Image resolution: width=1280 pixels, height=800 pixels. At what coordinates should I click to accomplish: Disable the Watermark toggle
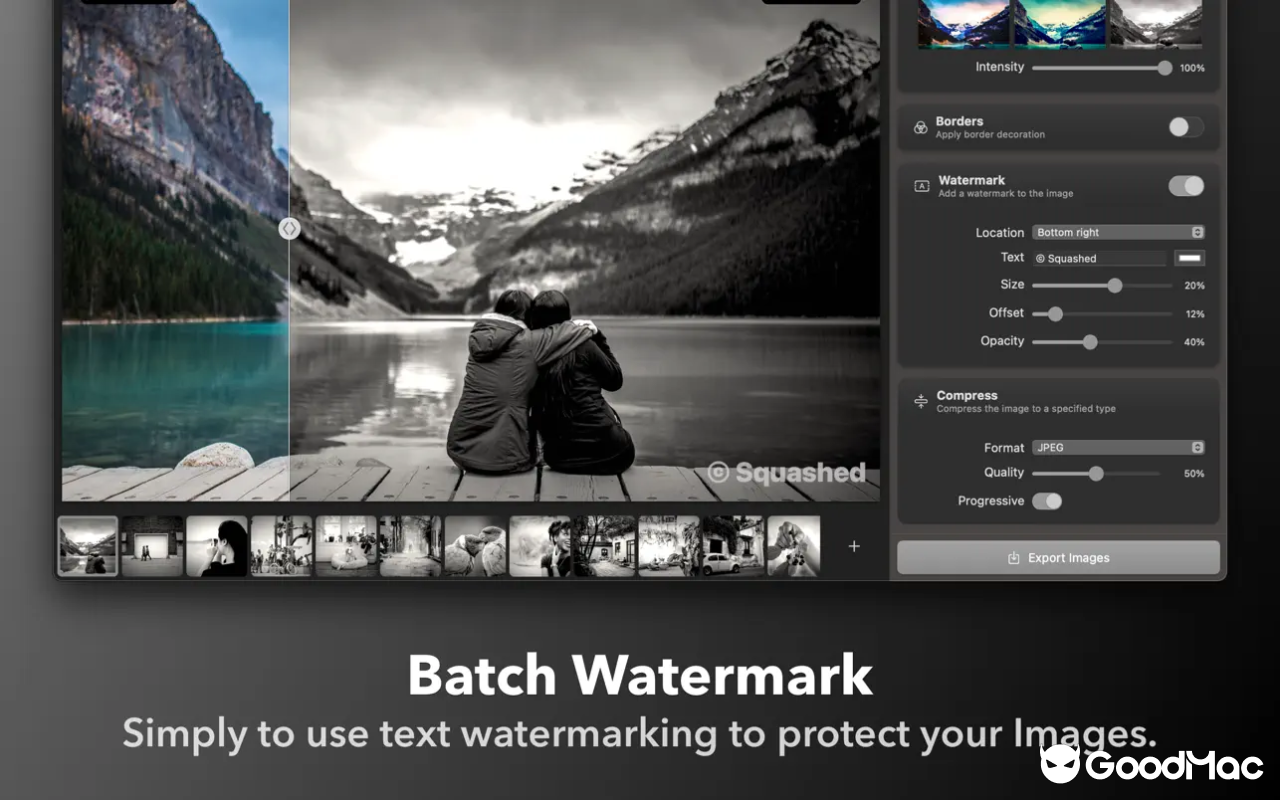pyautogui.click(x=1186, y=186)
